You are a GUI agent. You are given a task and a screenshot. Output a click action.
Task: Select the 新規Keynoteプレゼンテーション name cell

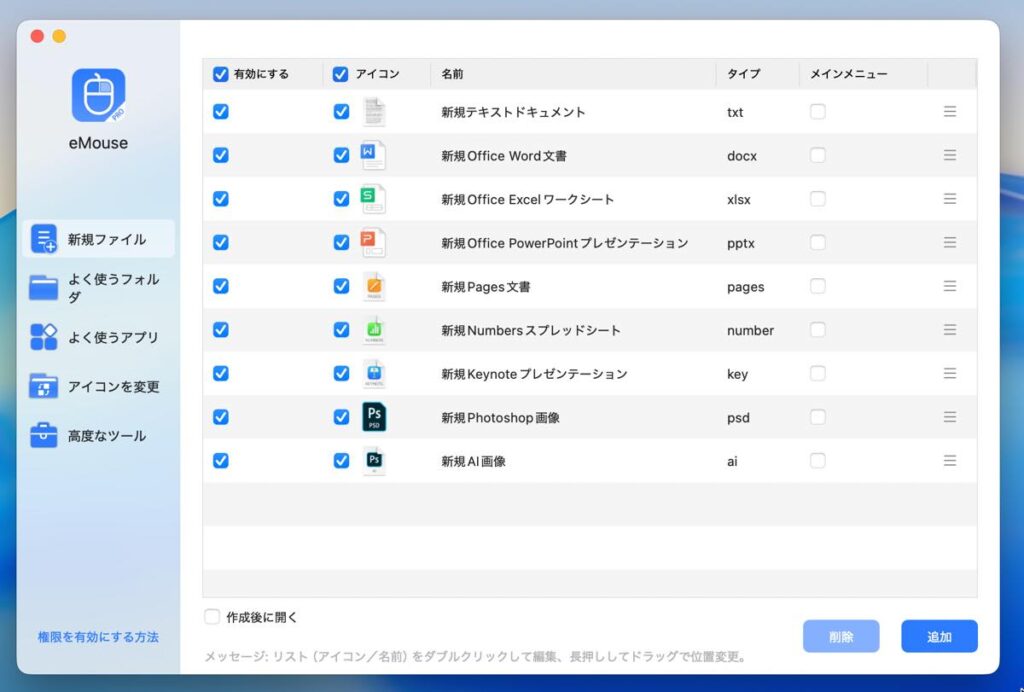[534, 374]
